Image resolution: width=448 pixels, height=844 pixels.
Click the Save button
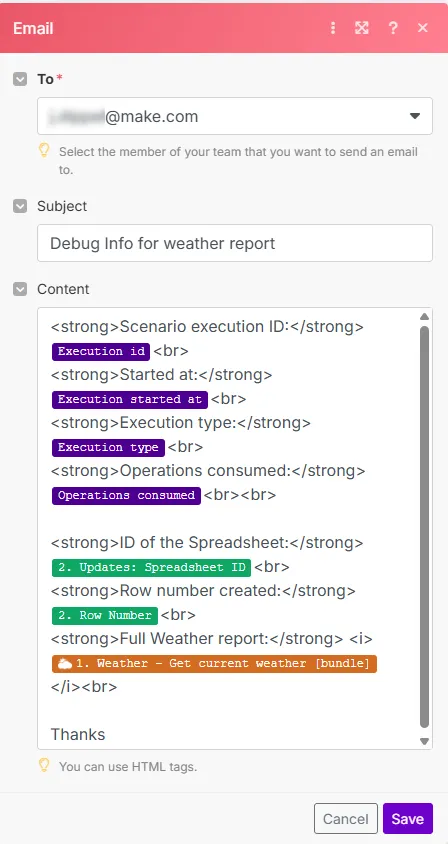pyautogui.click(x=408, y=819)
